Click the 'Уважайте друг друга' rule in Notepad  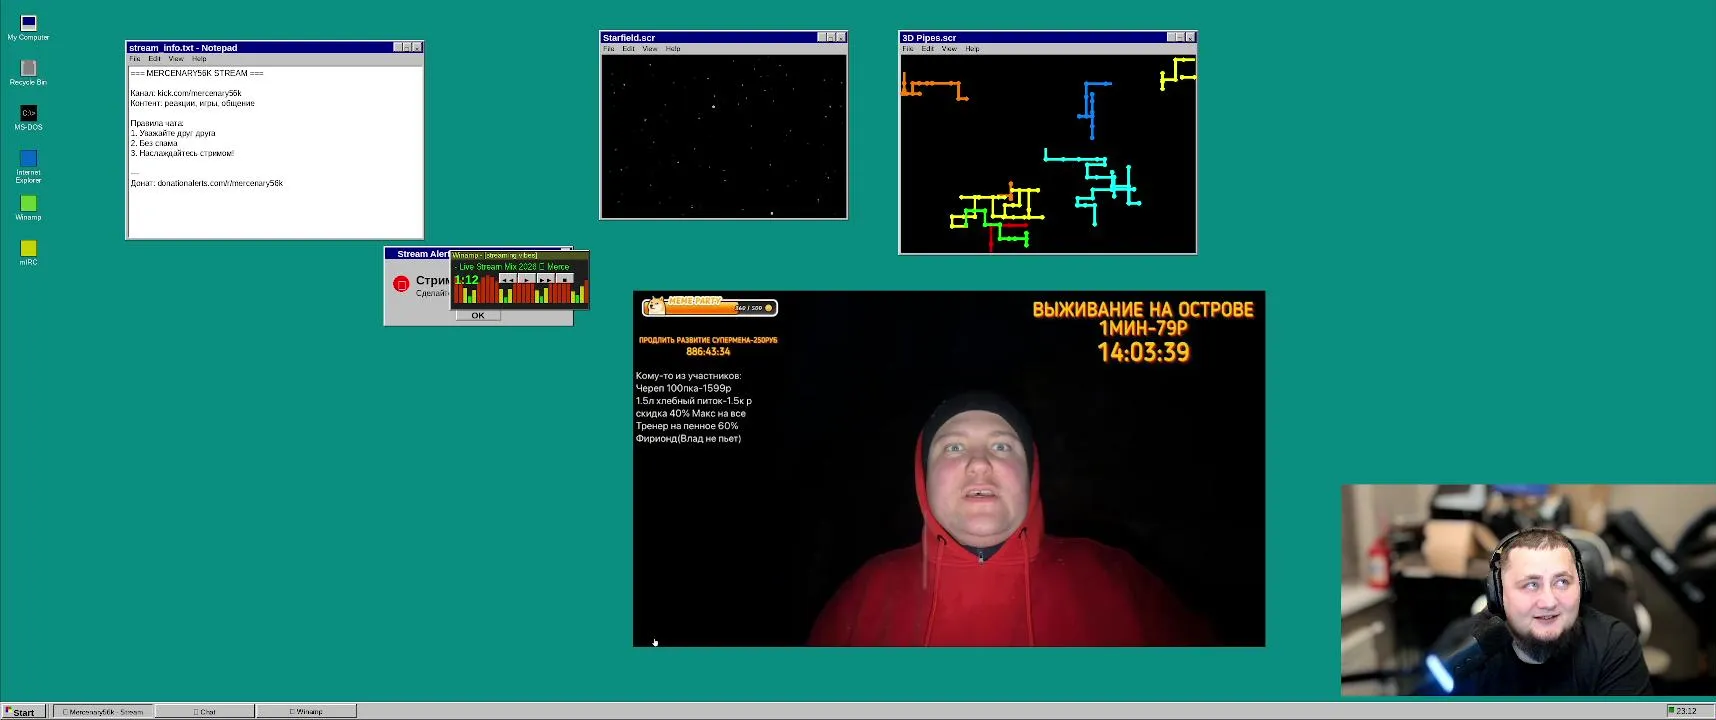pos(173,133)
